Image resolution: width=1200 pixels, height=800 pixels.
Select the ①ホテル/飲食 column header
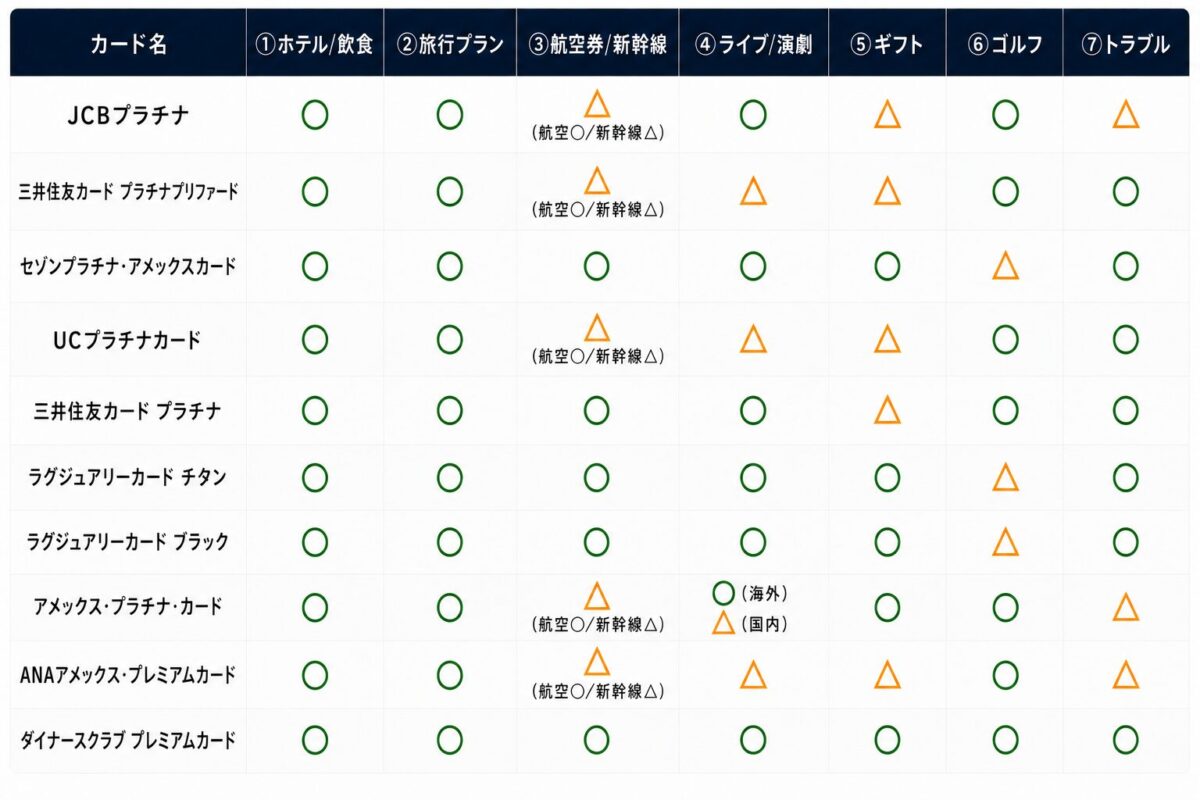tap(315, 45)
